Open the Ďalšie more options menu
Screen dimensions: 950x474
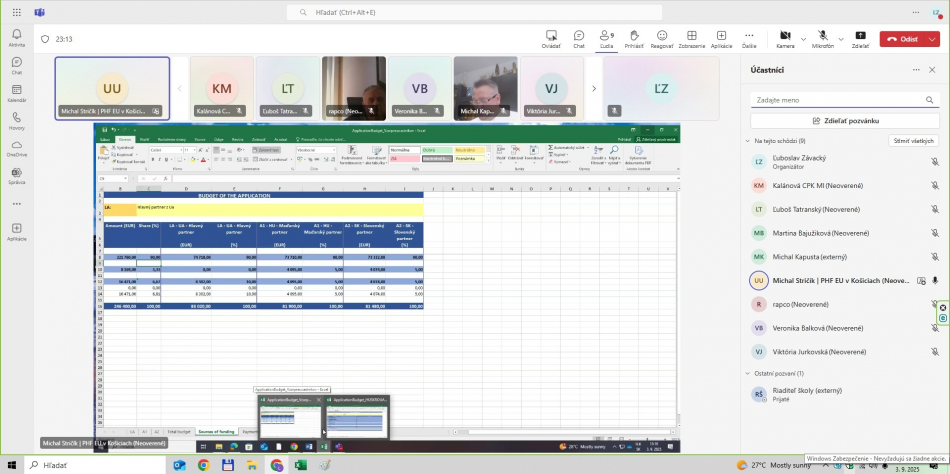(x=749, y=38)
